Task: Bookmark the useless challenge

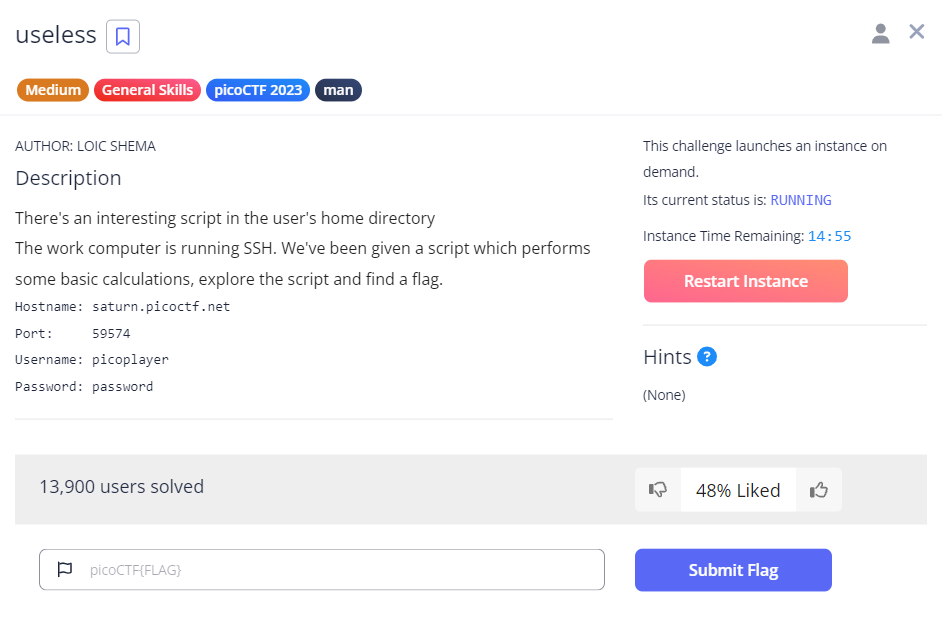Action: coord(123,37)
